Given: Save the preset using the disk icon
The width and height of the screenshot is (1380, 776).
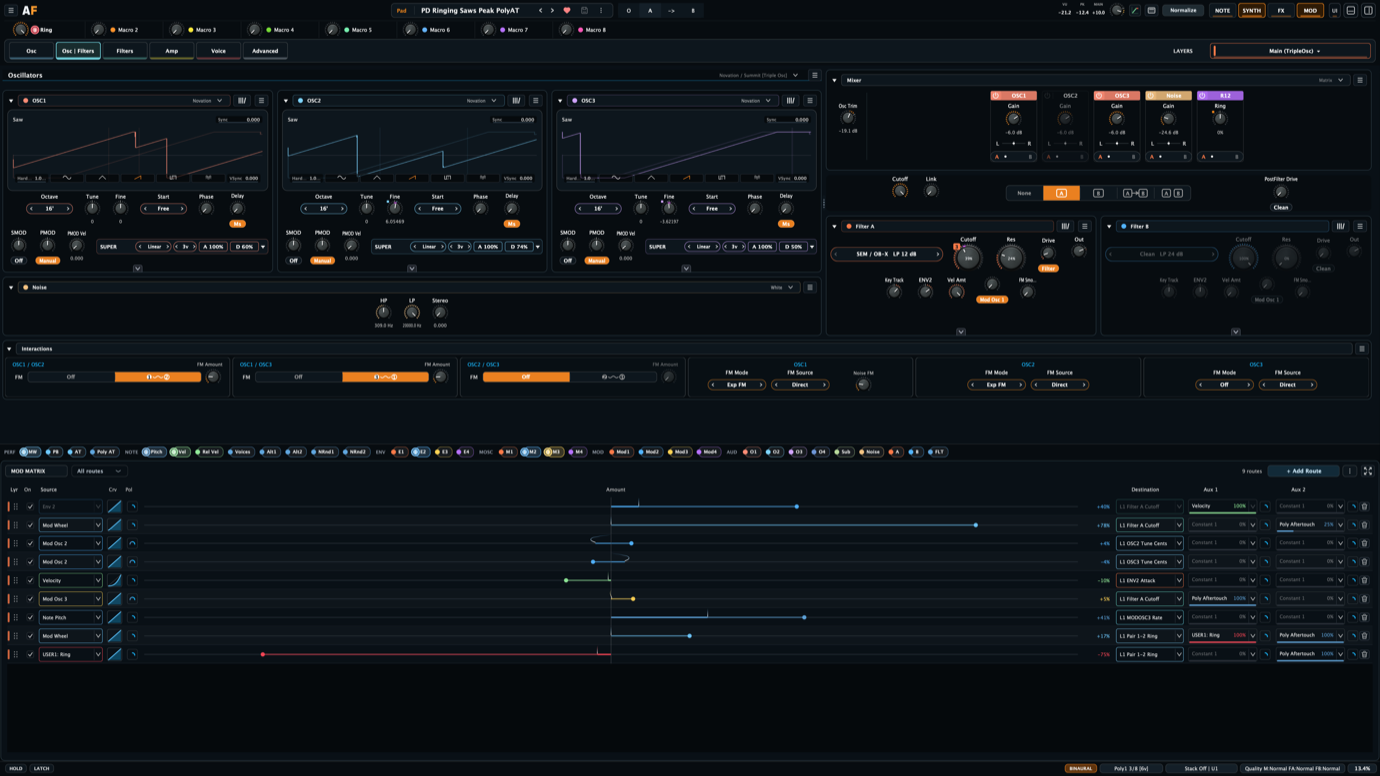Looking at the screenshot, I should point(584,10).
